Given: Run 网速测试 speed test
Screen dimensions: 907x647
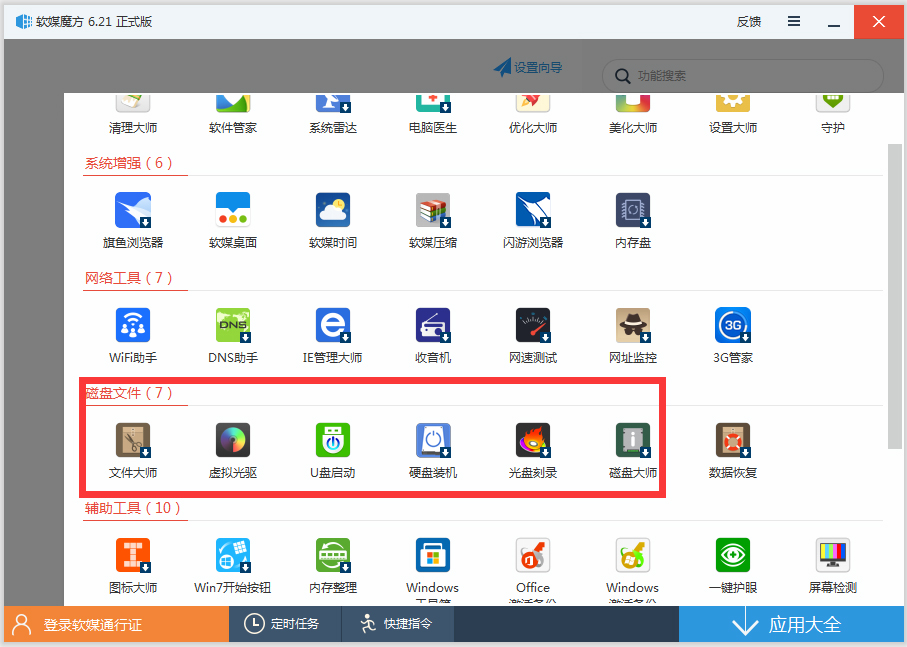Looking at the screenshot, I should pyautogui.click(x=533, y=336).
